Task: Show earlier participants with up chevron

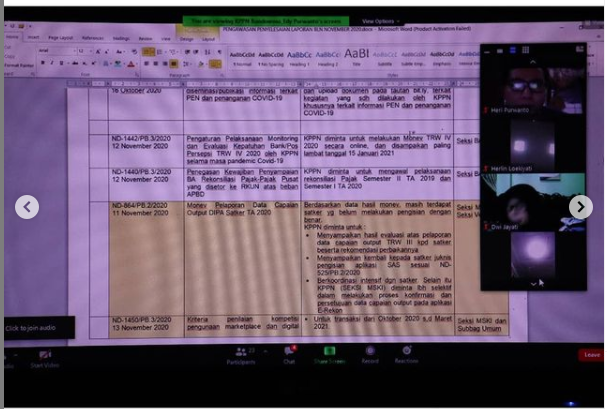Action: click(533, 62)
